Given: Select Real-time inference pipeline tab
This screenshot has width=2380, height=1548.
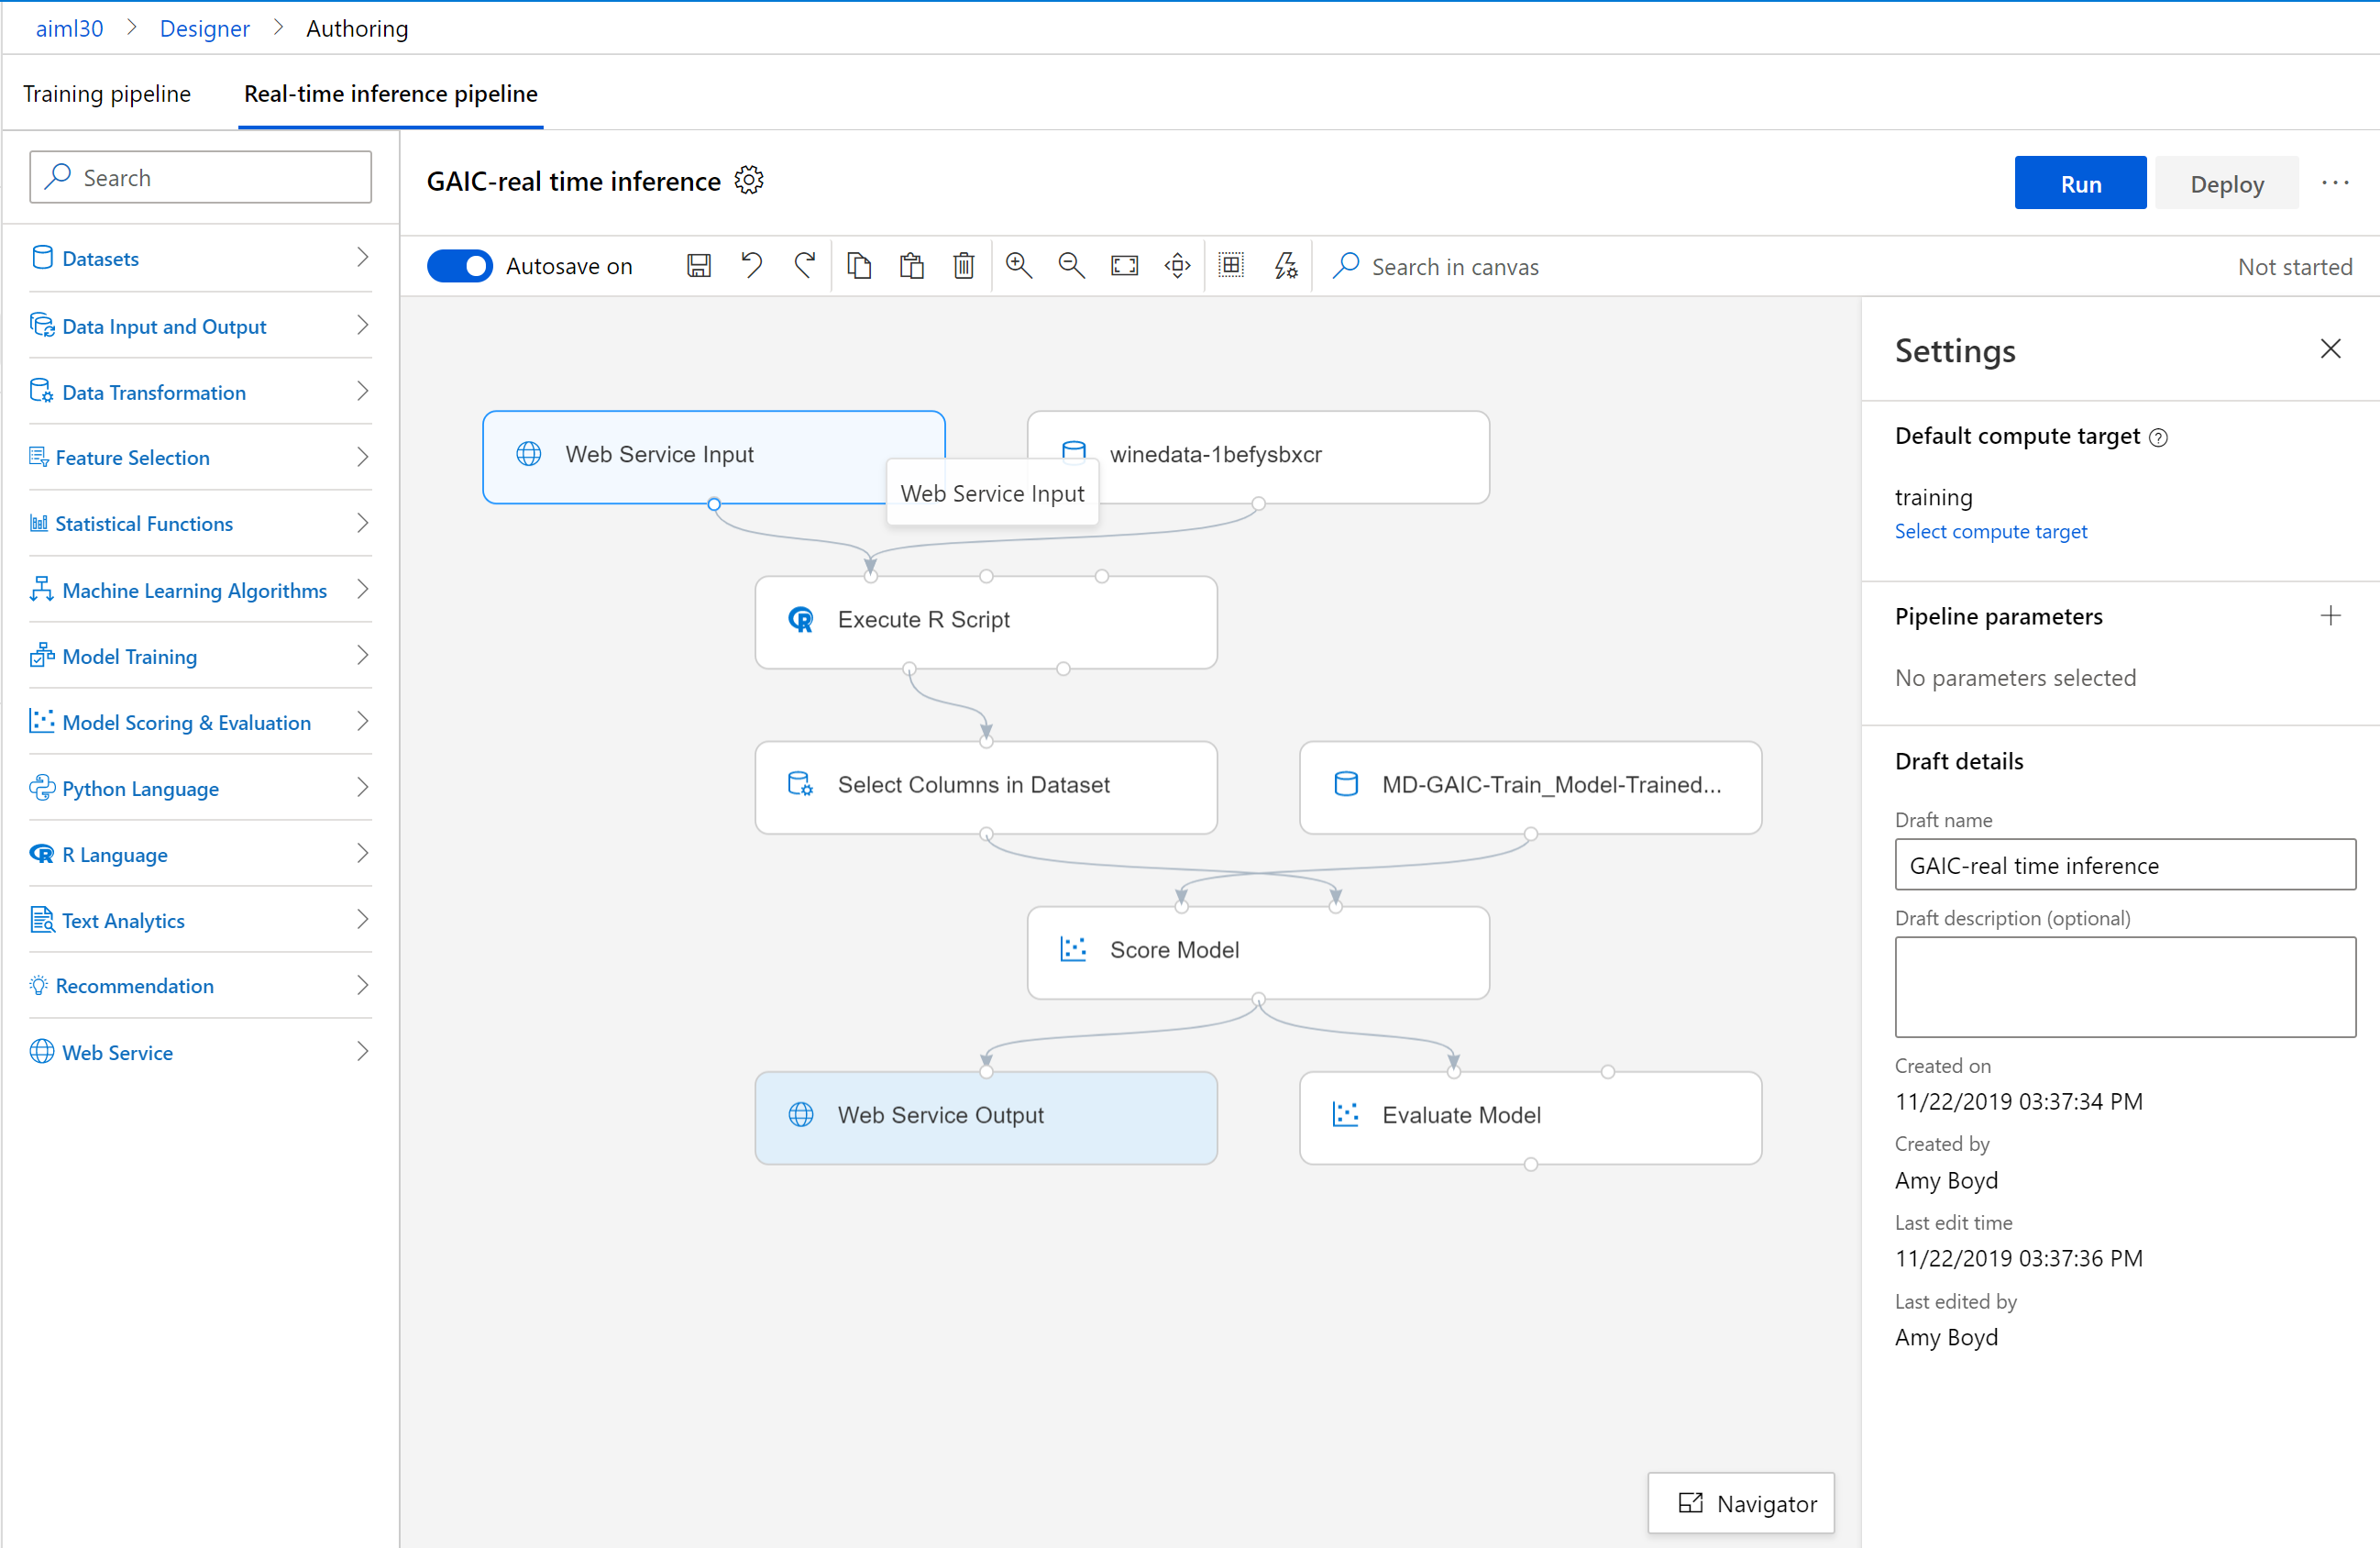Looking at the screenshot, I should 390,93.
